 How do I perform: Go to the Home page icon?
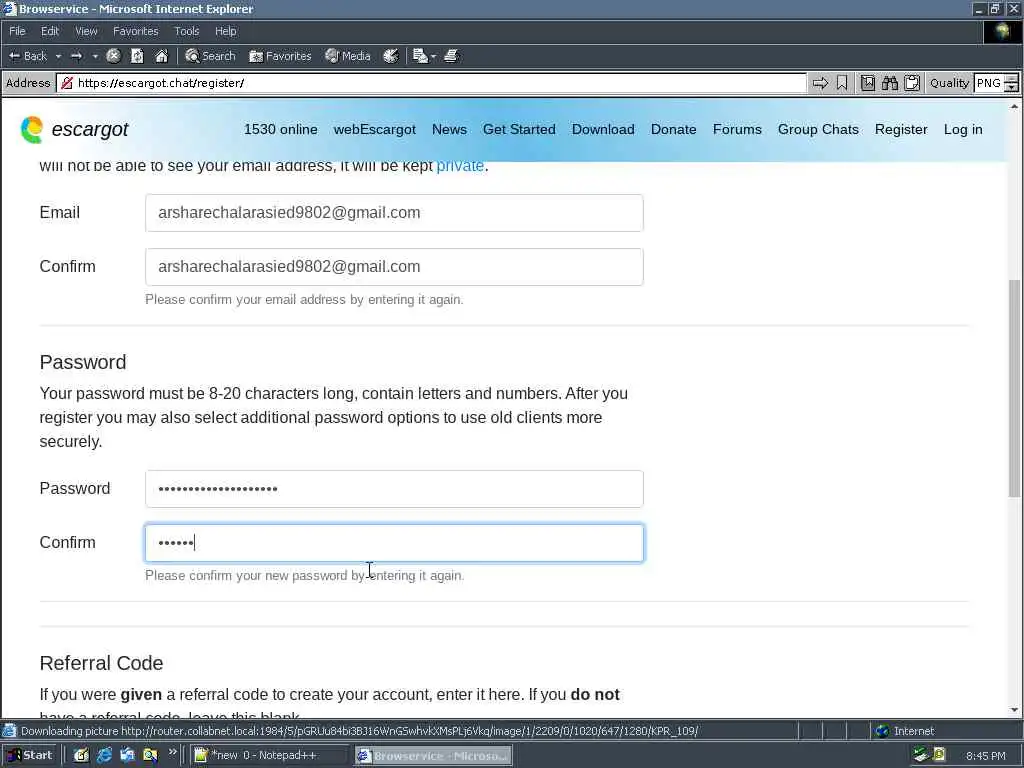161,56
